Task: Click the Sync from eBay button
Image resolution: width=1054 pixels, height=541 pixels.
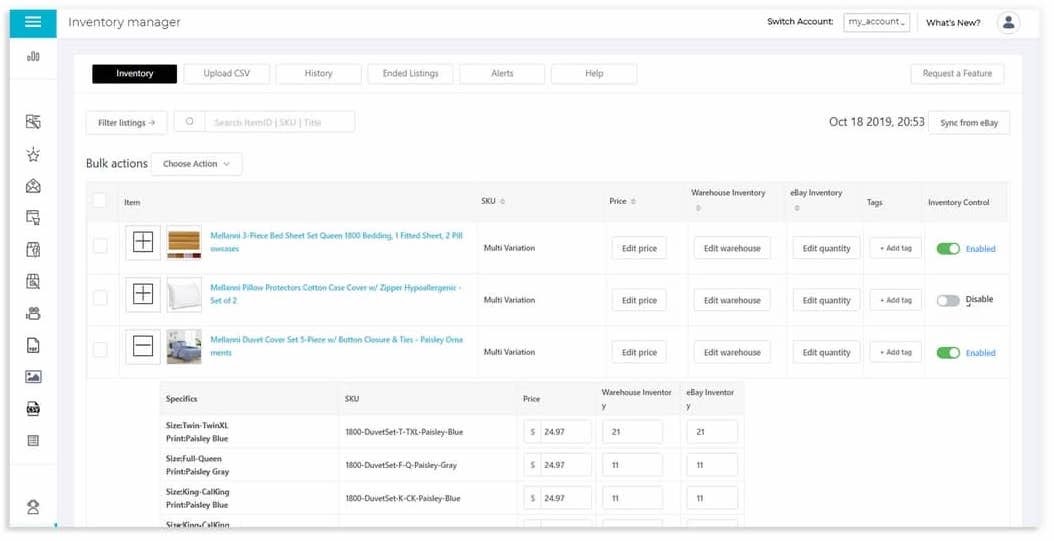Action: point(968,122)
